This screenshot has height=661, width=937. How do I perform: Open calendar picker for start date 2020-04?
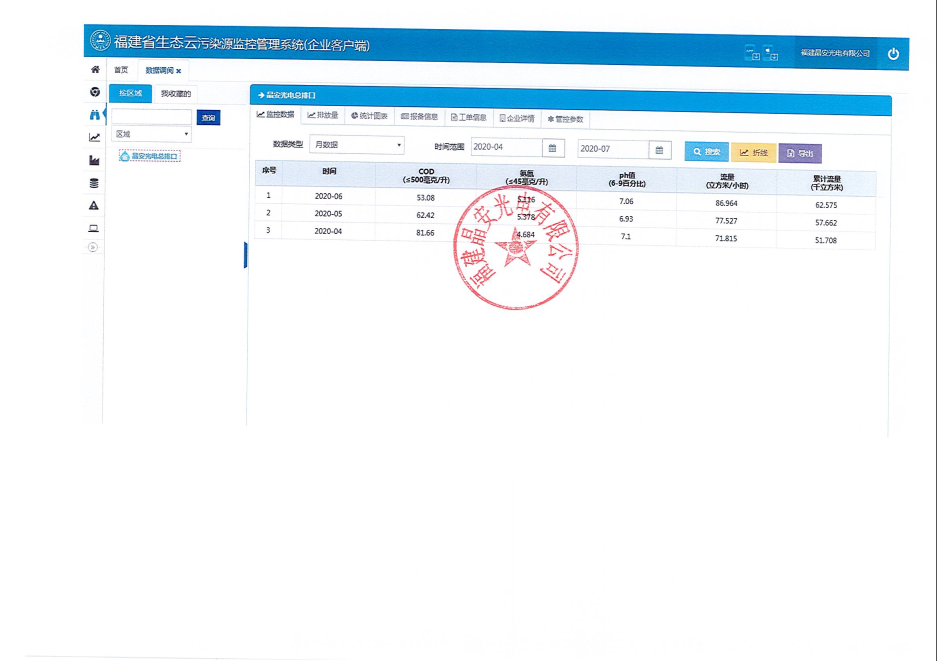552,148
